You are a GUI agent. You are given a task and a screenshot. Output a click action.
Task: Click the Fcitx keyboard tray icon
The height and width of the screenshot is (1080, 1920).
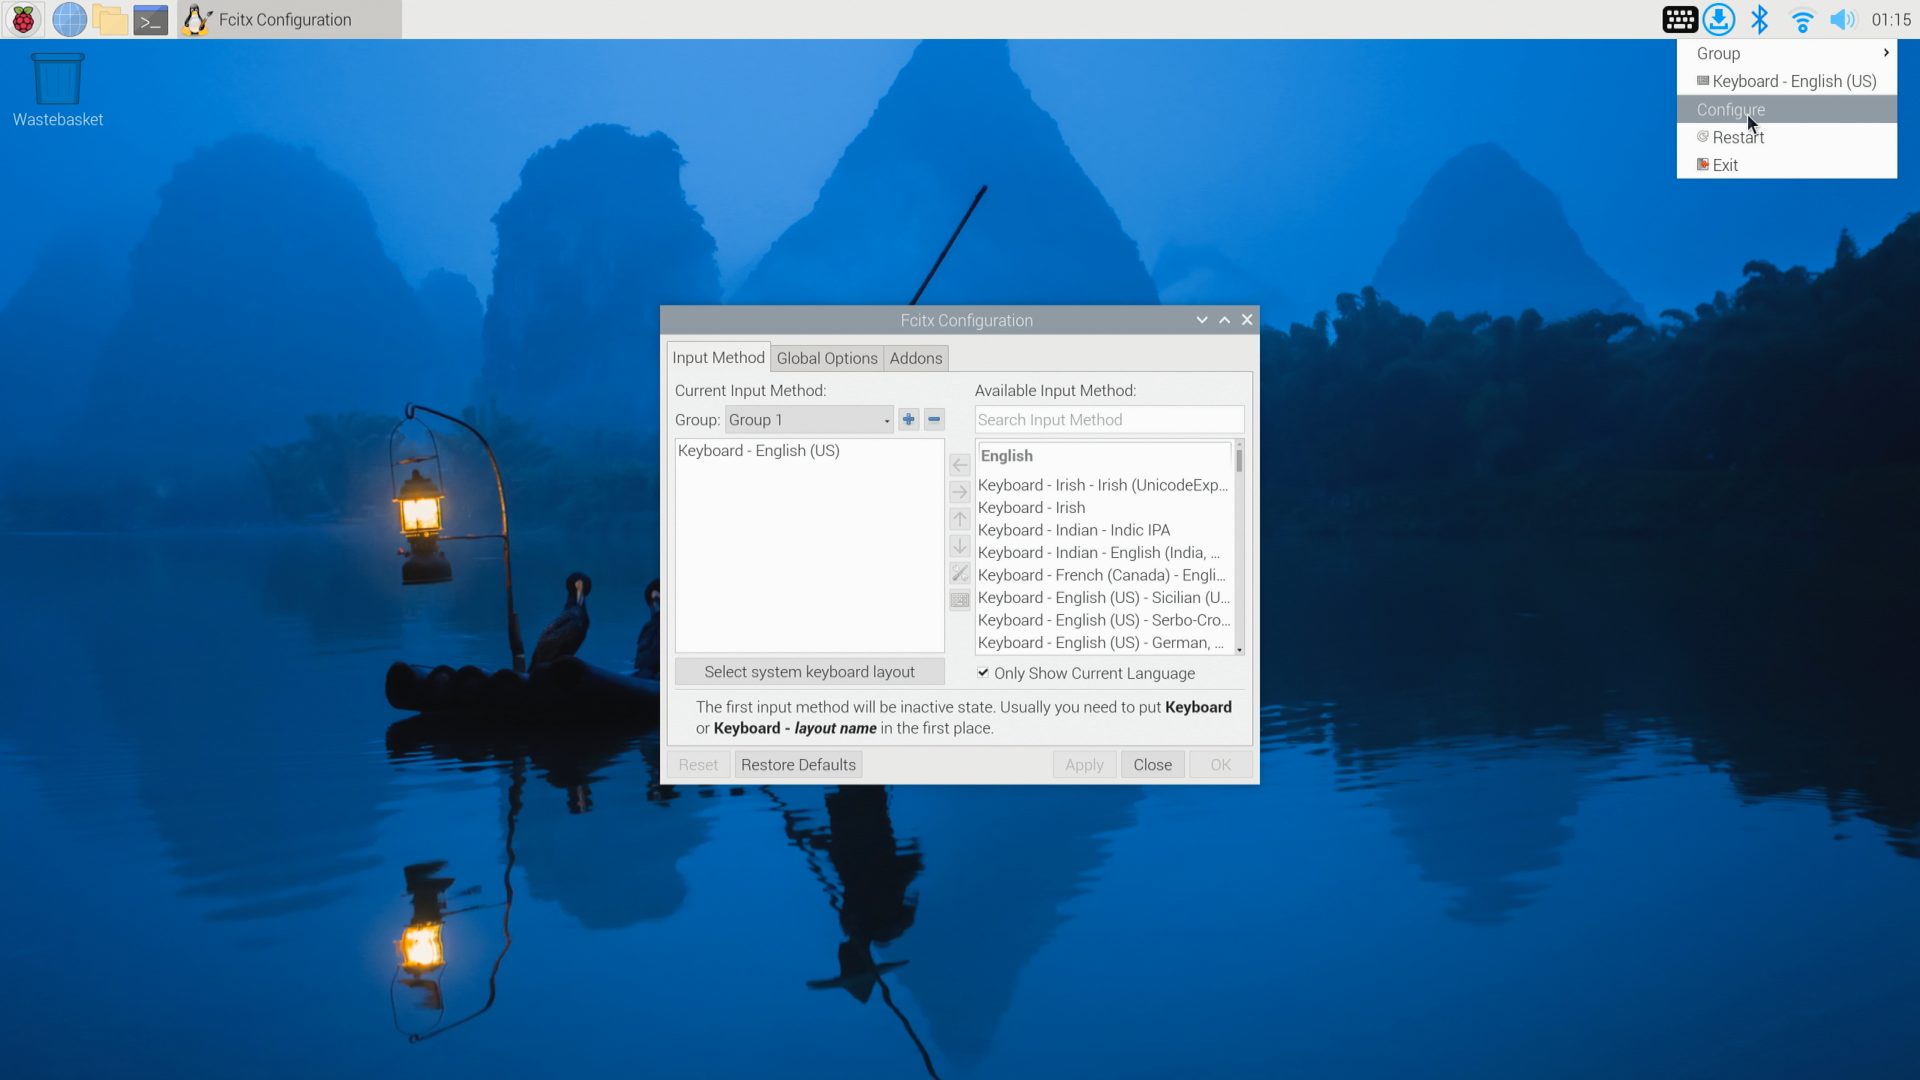(x=1679, y=19)
